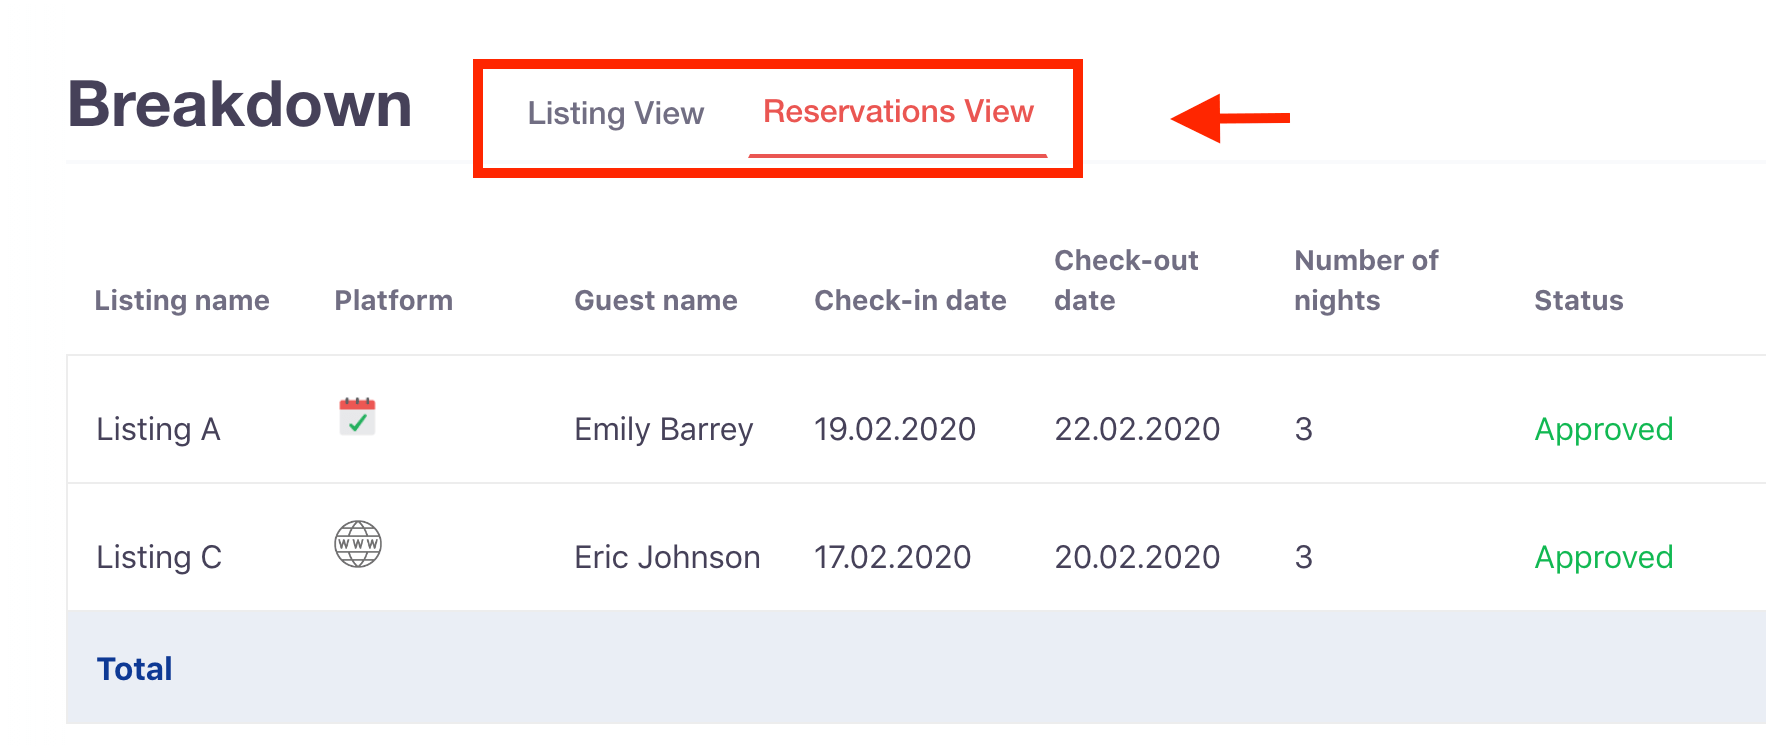
Task: Sort by Check-in date column header
Action: pos(910,300)
